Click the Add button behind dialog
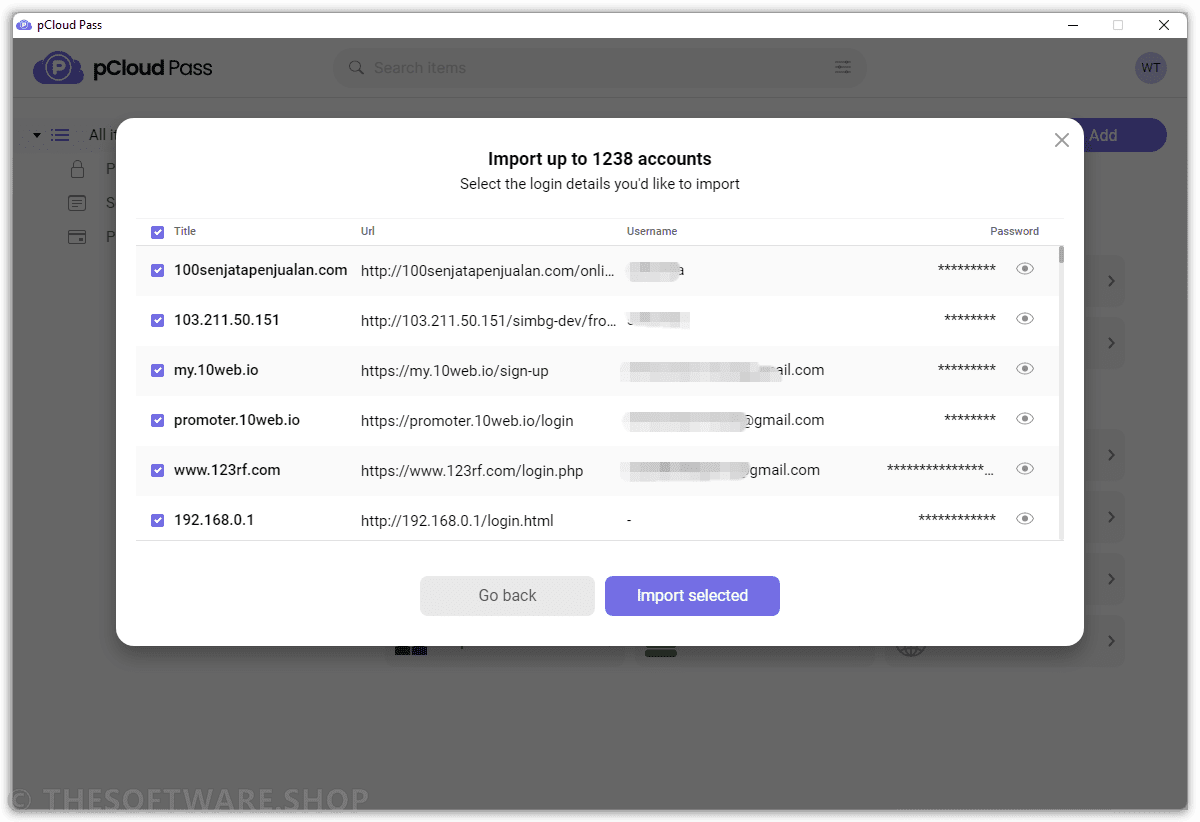This screenshot has width=1200, height=822. (1125, 135)
